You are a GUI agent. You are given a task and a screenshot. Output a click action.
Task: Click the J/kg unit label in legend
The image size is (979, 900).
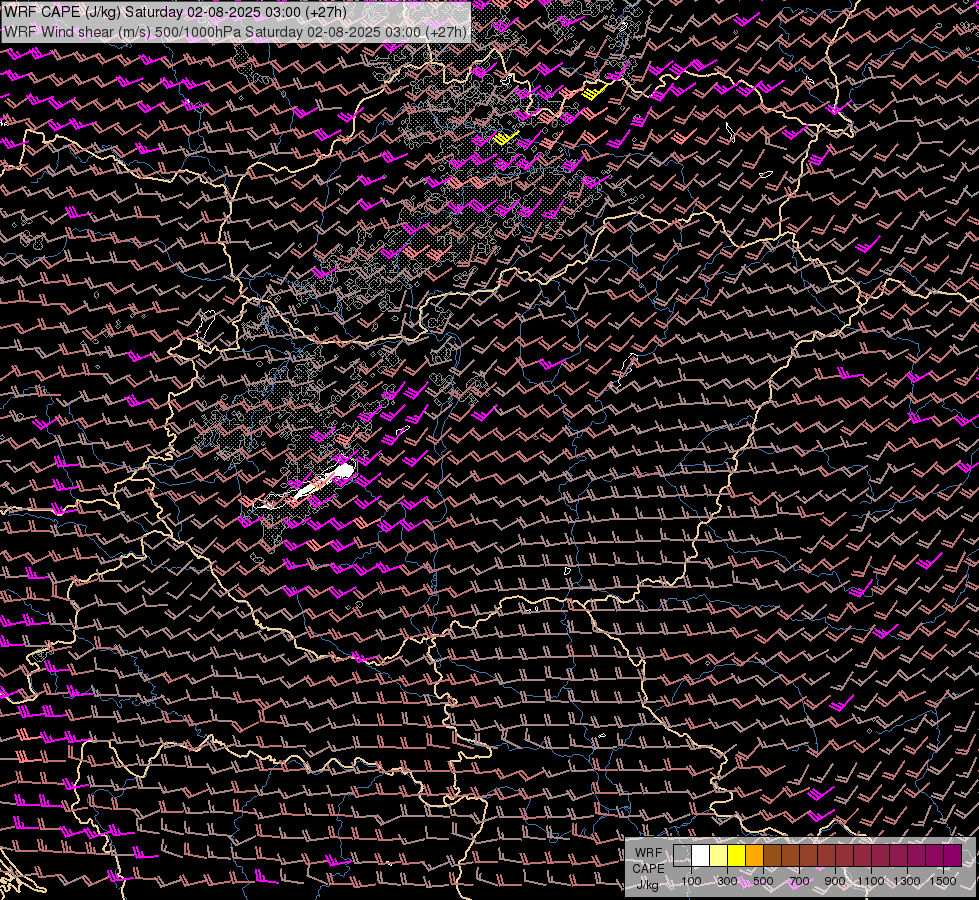tap(647, 886)
